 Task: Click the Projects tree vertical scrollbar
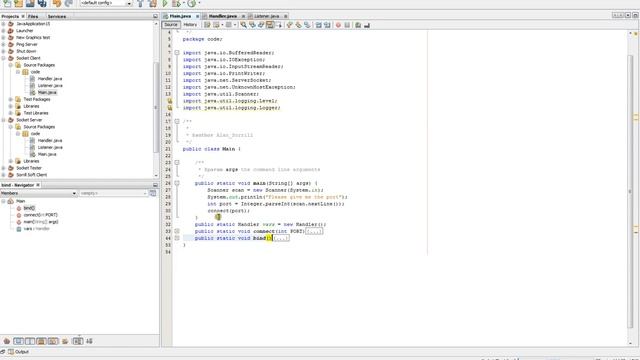coord(156,107)
